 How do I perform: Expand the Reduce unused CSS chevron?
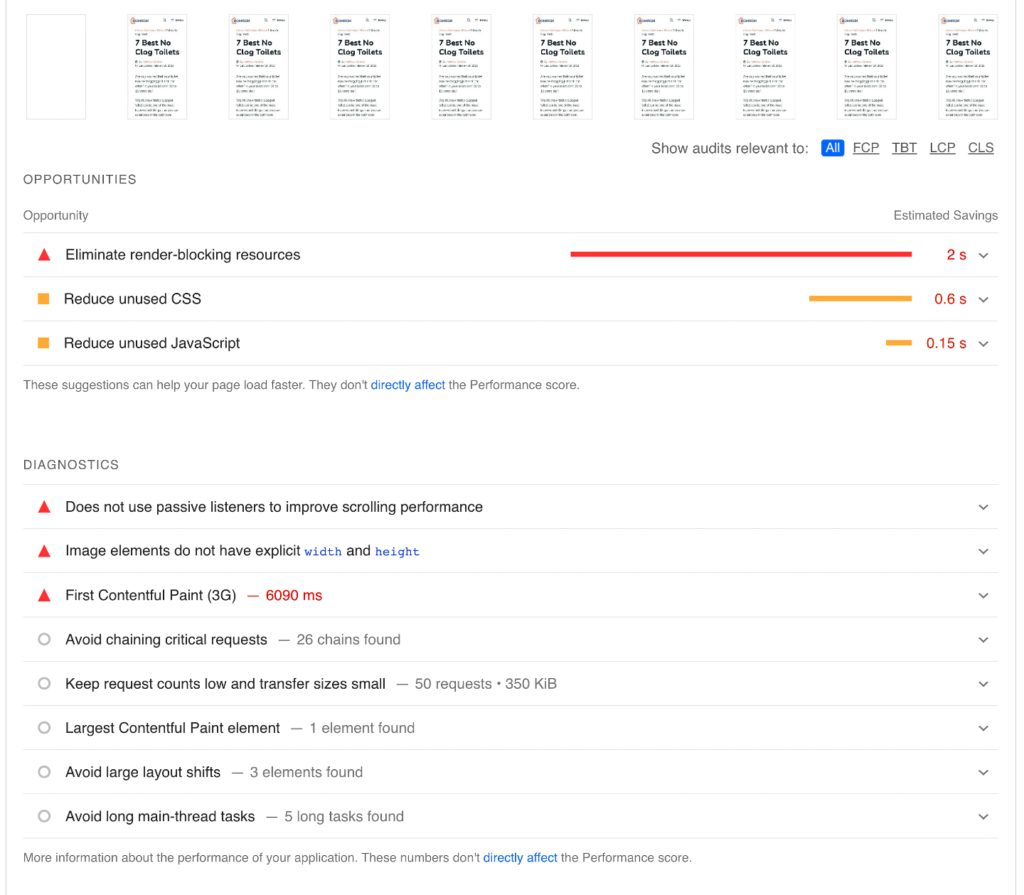[983, 299]
